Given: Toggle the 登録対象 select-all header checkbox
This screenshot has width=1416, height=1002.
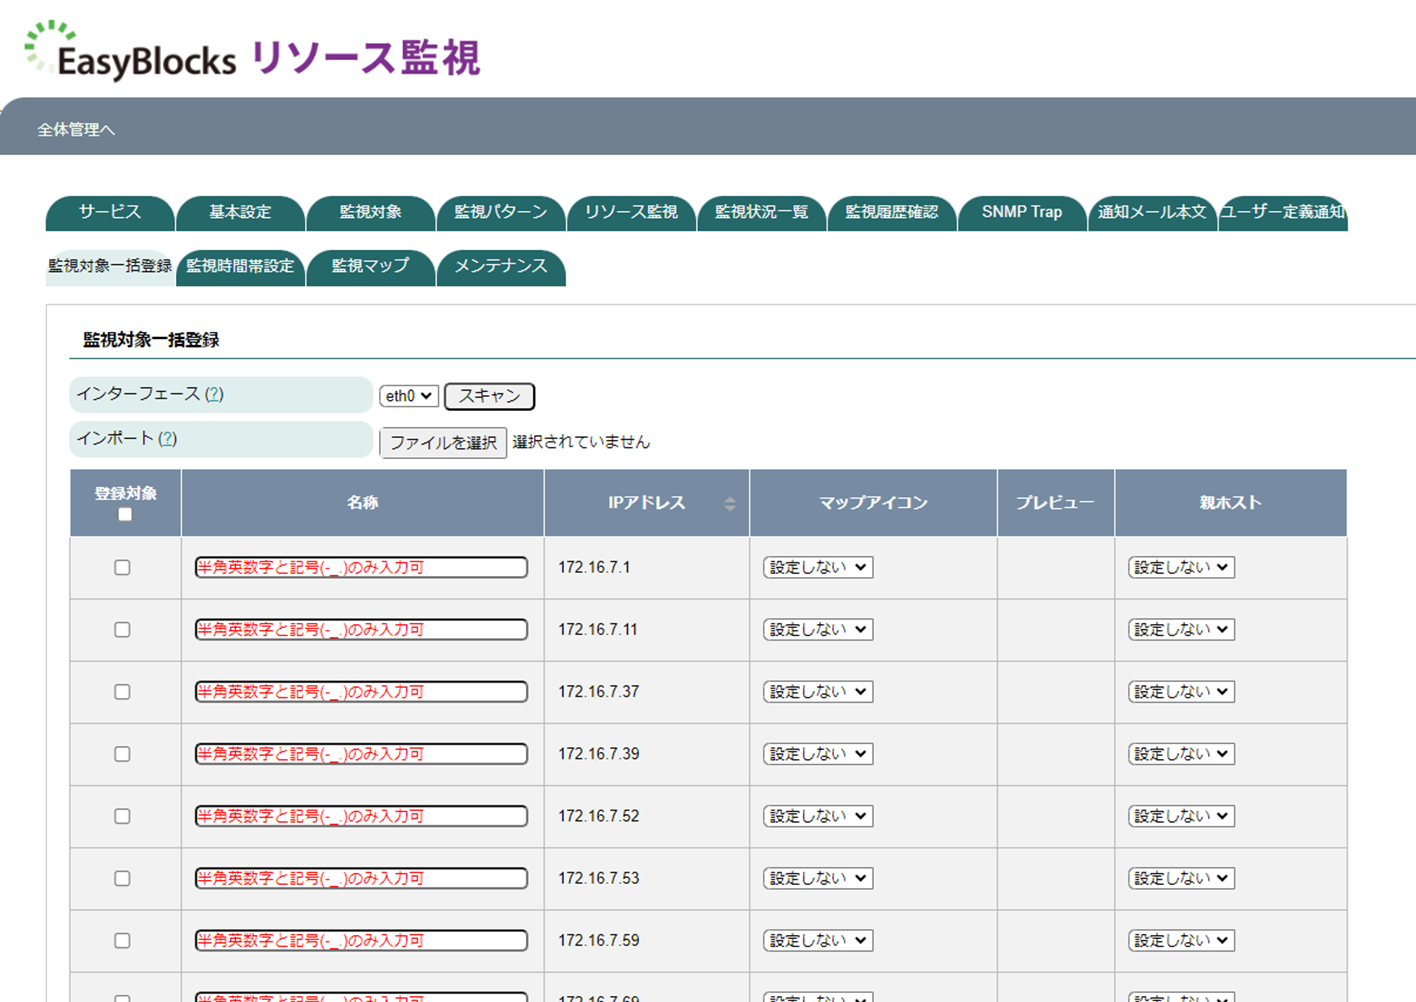Looking at the screenshot, I should pos(125,515).
